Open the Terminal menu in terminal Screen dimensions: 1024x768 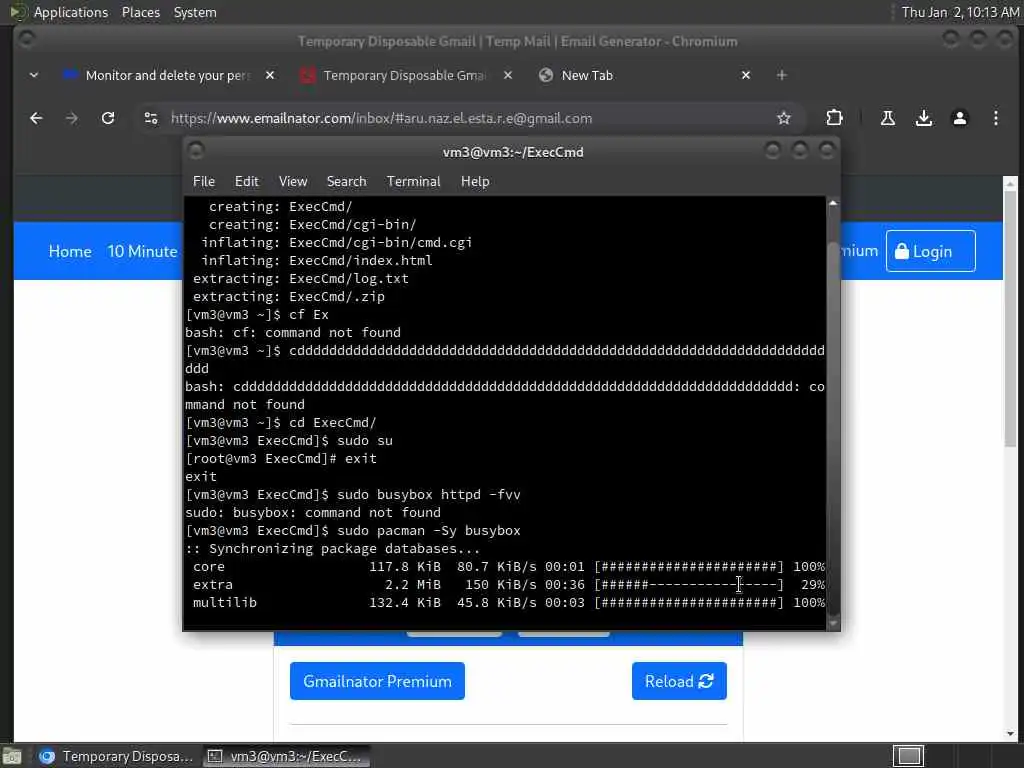[x=413, y=182]
